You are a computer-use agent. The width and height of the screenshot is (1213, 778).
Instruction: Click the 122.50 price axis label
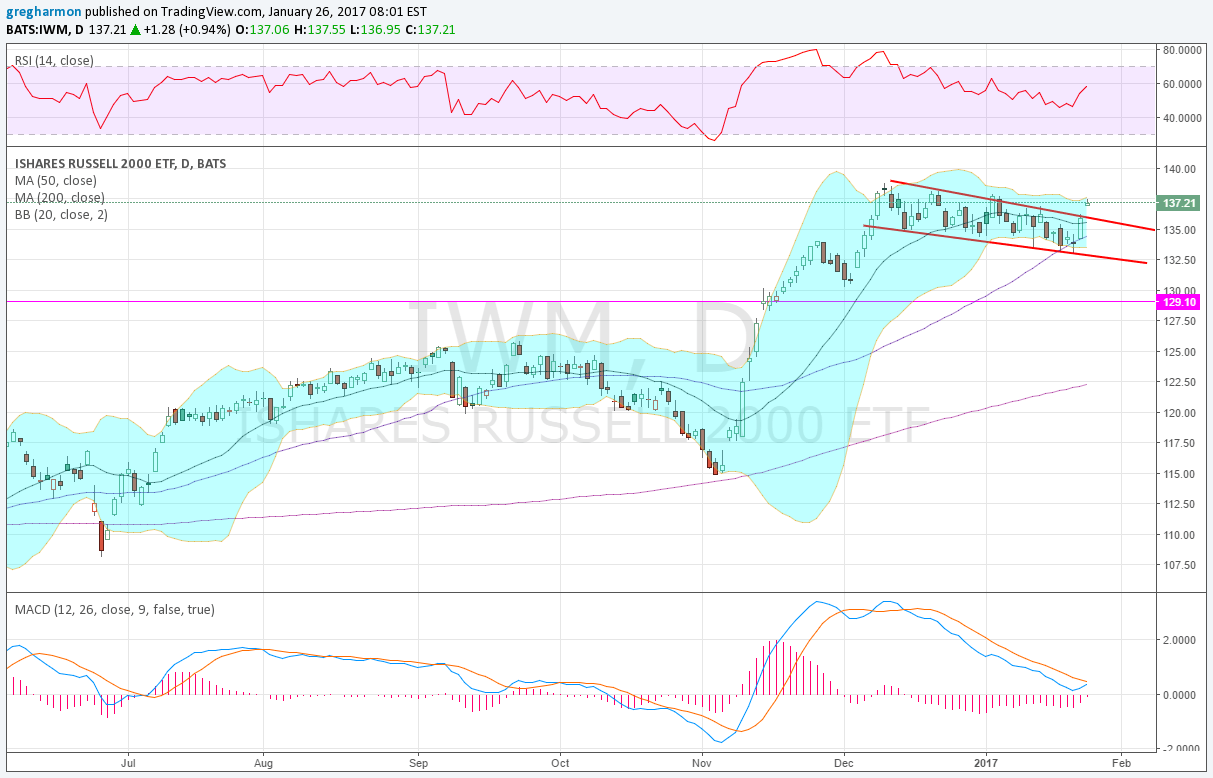[1181, 382]
